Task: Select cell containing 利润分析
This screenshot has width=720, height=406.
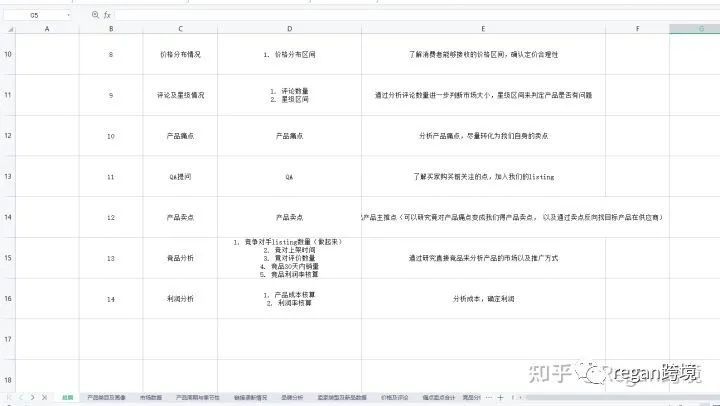Action: coord(180,299)
